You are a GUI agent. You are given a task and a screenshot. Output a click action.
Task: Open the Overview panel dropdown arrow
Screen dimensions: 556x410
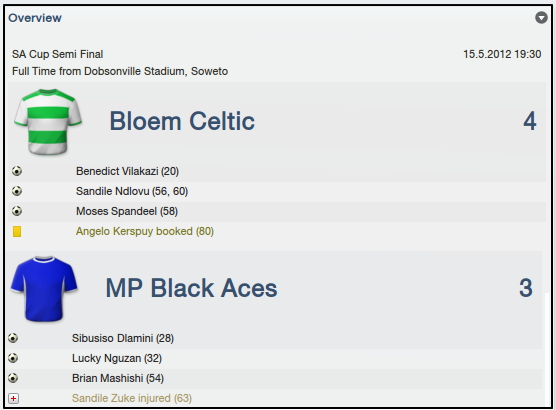pyautogui.click(x=541, y=17)
